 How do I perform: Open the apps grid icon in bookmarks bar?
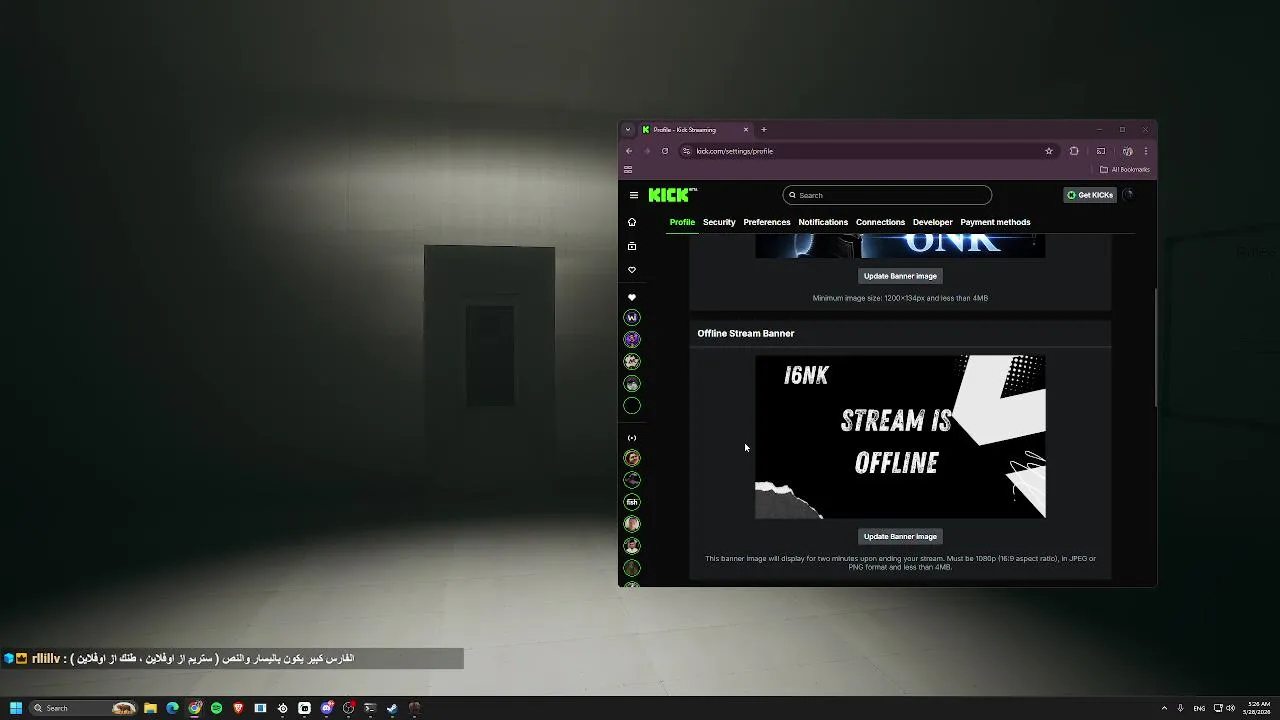pyautogui.click(x=628, y=169)
